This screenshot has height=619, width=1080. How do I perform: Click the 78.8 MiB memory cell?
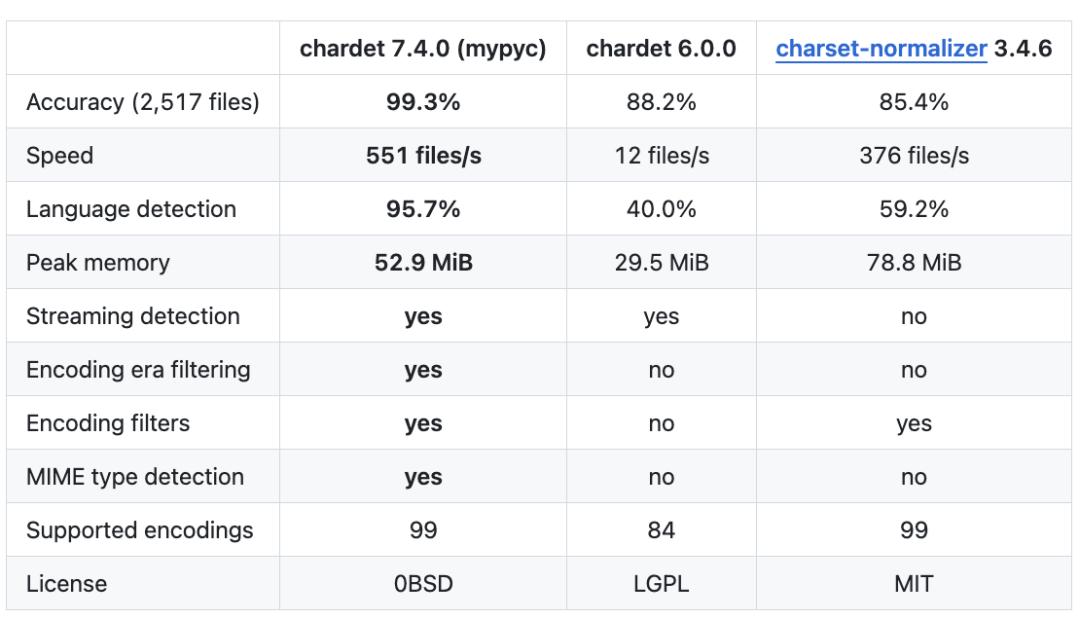[x=913, y=263]
